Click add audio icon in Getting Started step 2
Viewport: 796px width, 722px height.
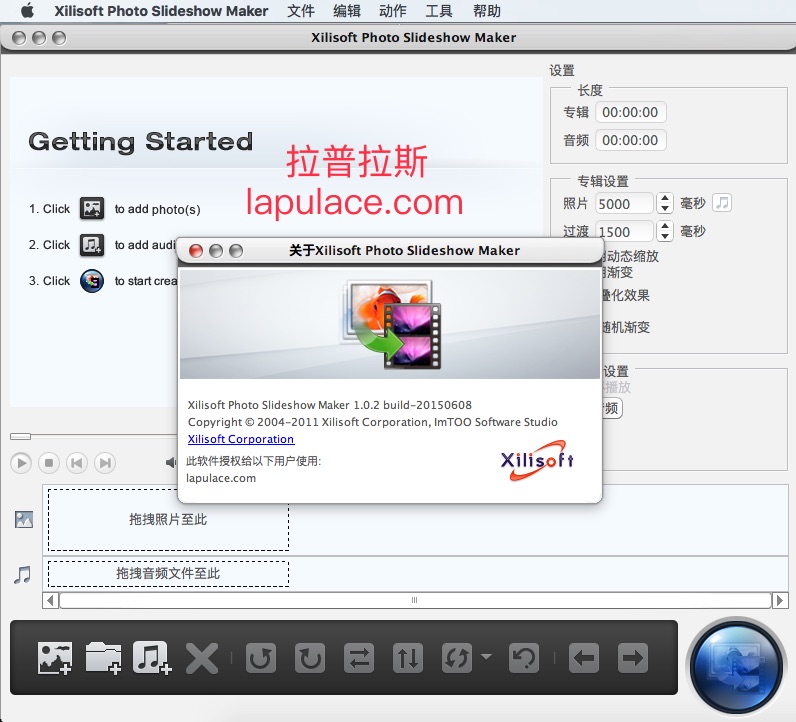tap(92, 245)
